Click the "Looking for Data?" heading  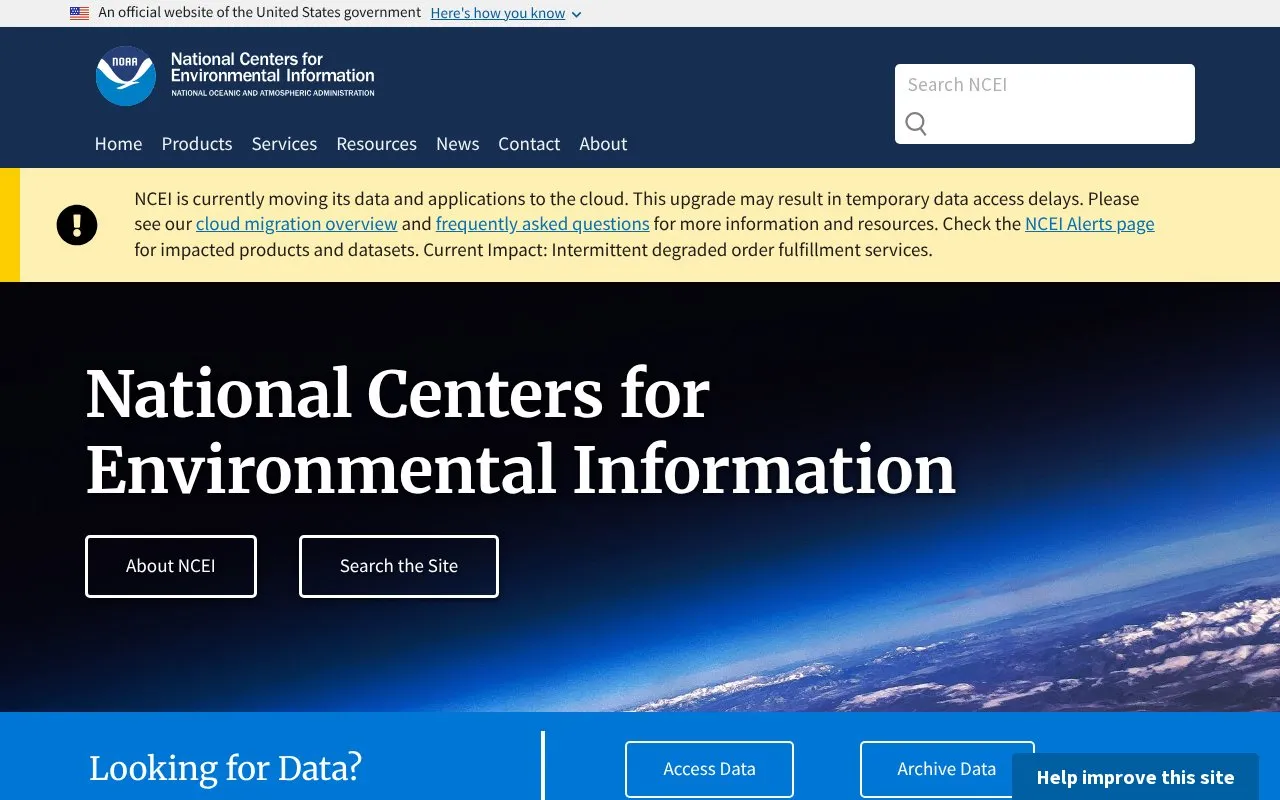click(225, 768)
